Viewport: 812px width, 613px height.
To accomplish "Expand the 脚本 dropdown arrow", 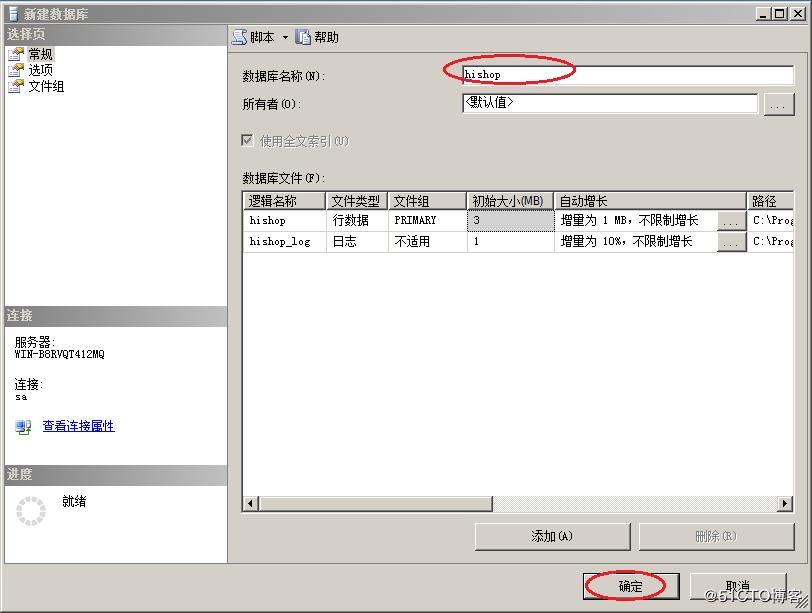I will (x=285, y=38).
